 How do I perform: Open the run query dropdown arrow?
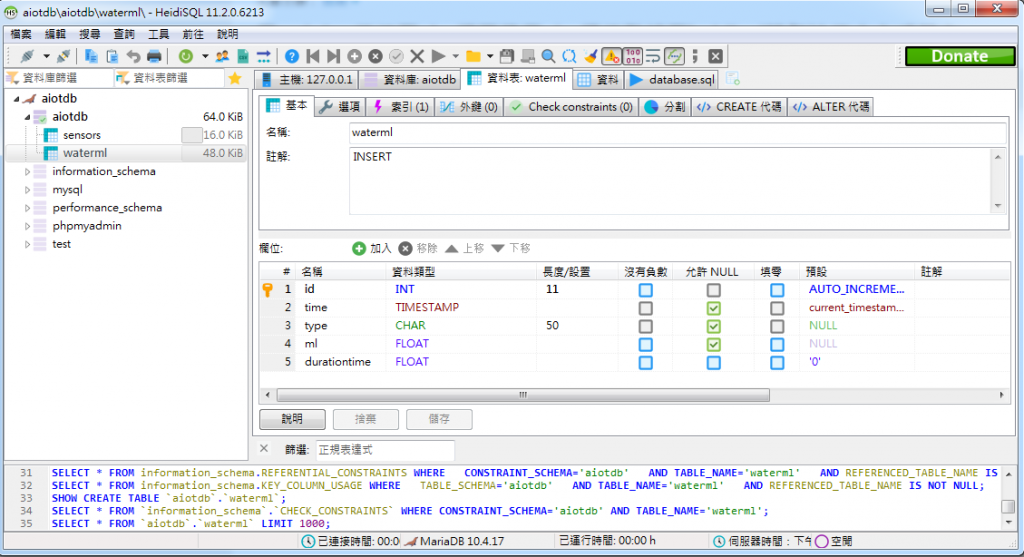click(x=455, y=56)
